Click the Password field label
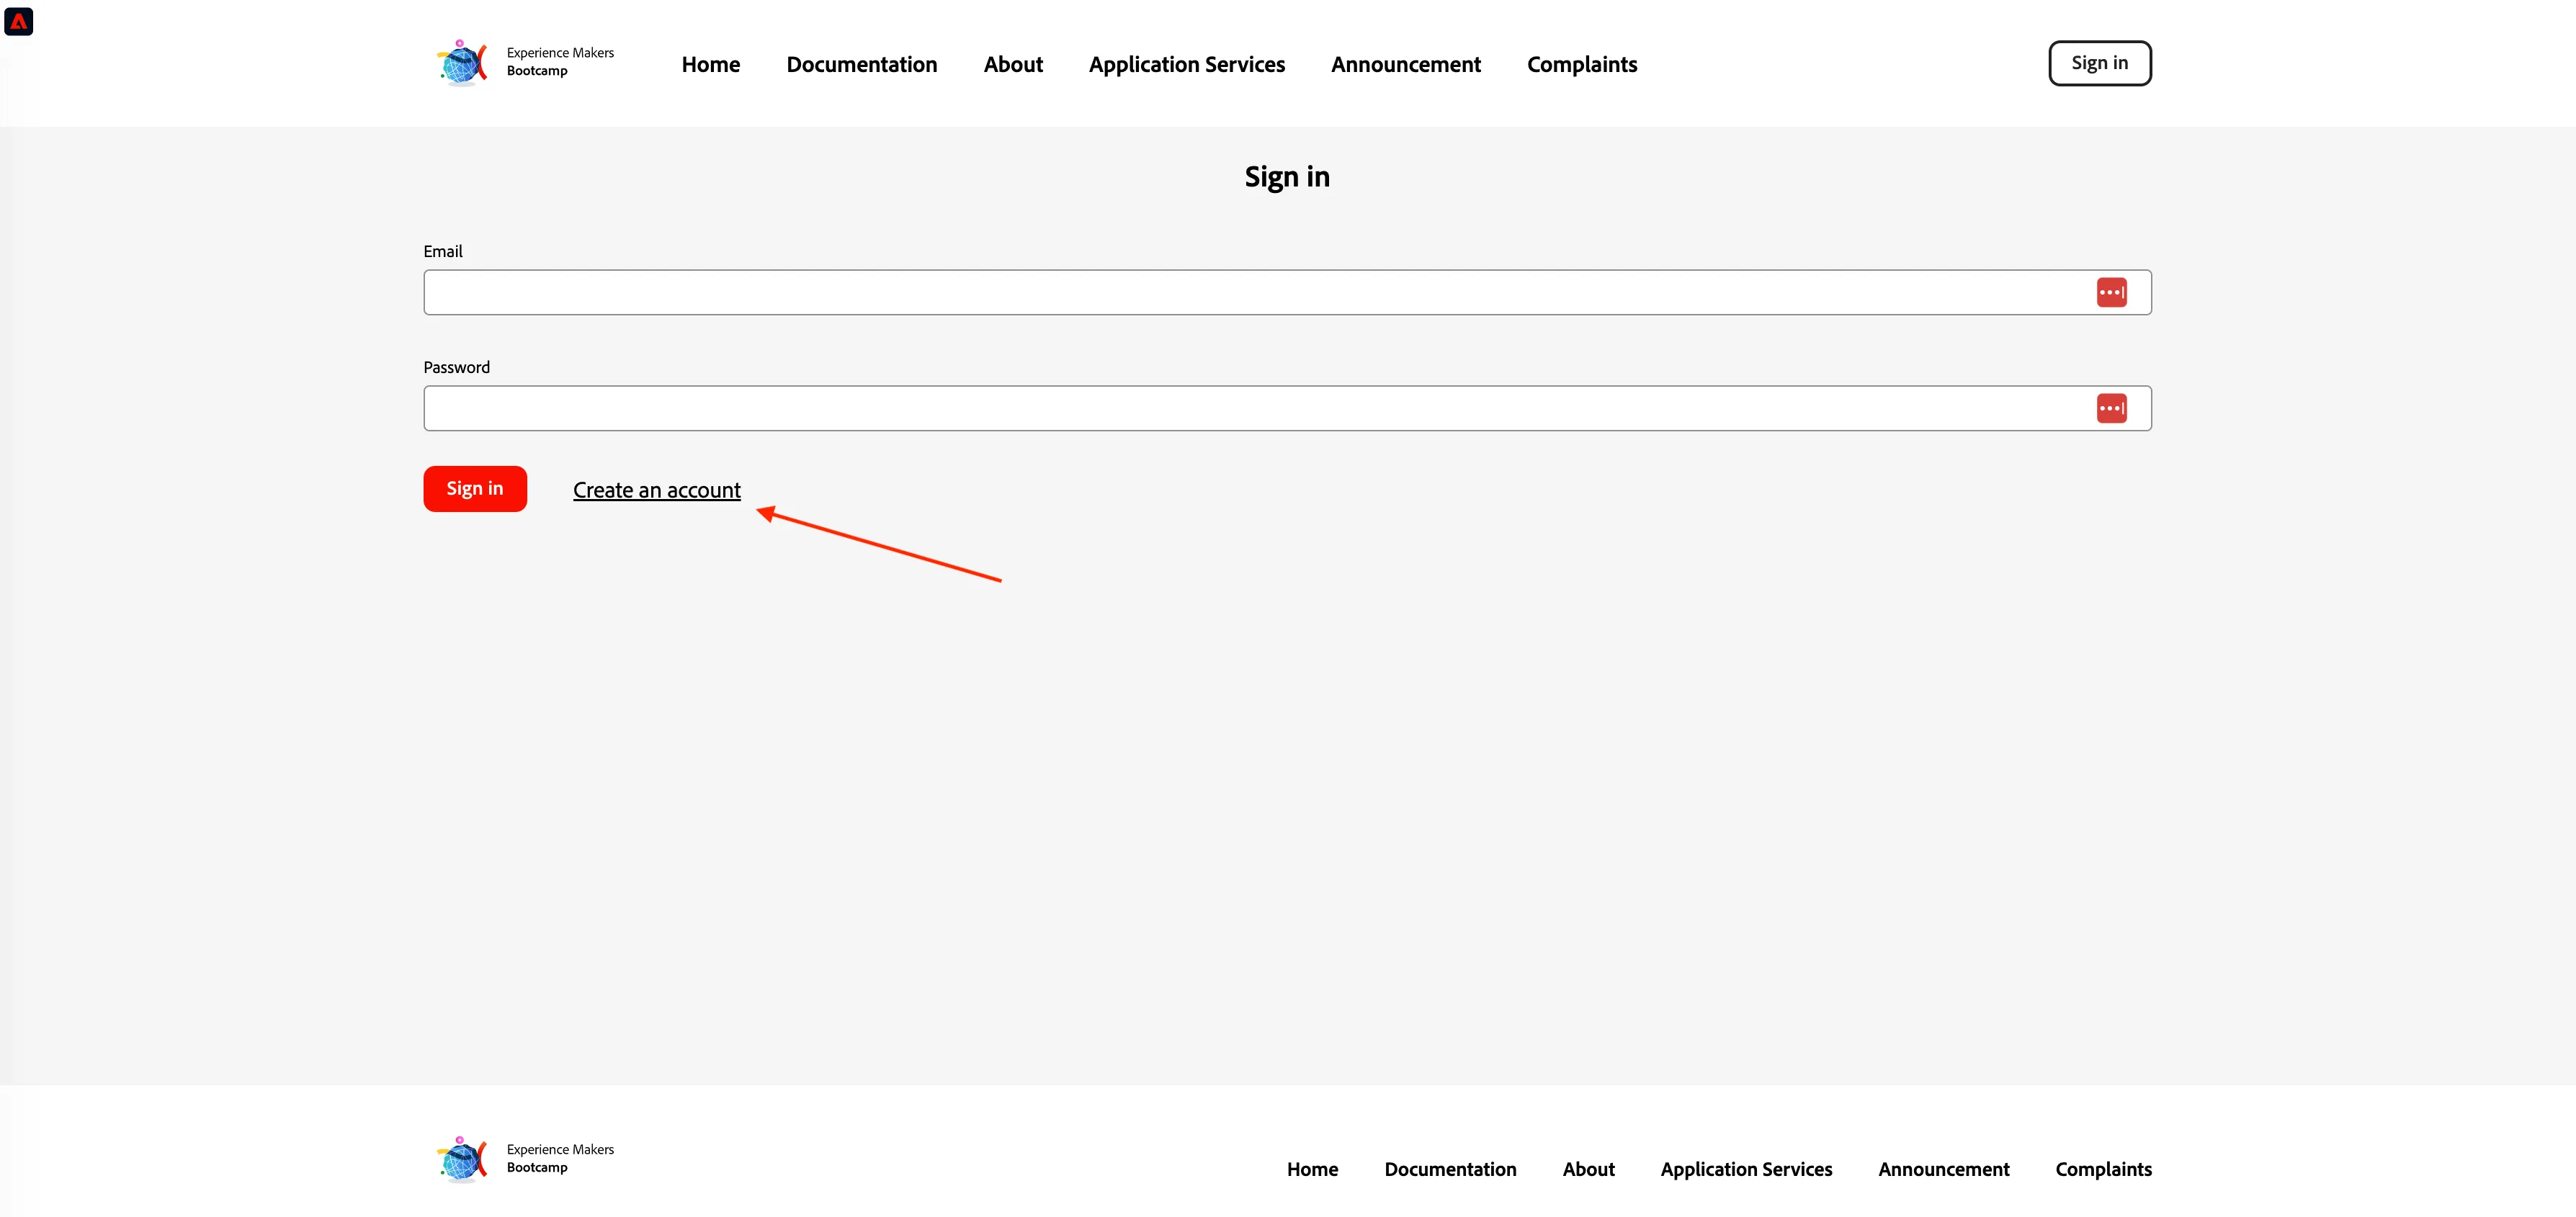 [x=457, y=367]
